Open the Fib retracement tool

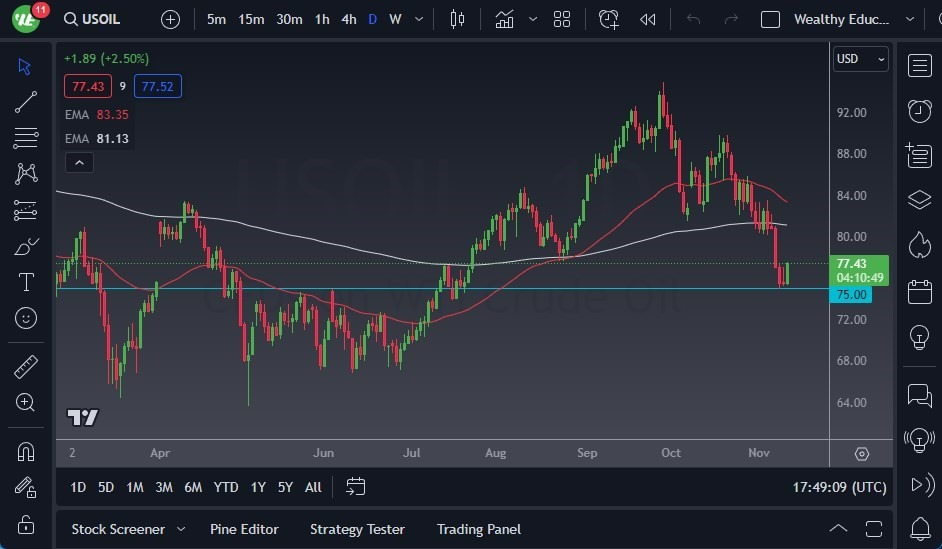click(26, 137)
